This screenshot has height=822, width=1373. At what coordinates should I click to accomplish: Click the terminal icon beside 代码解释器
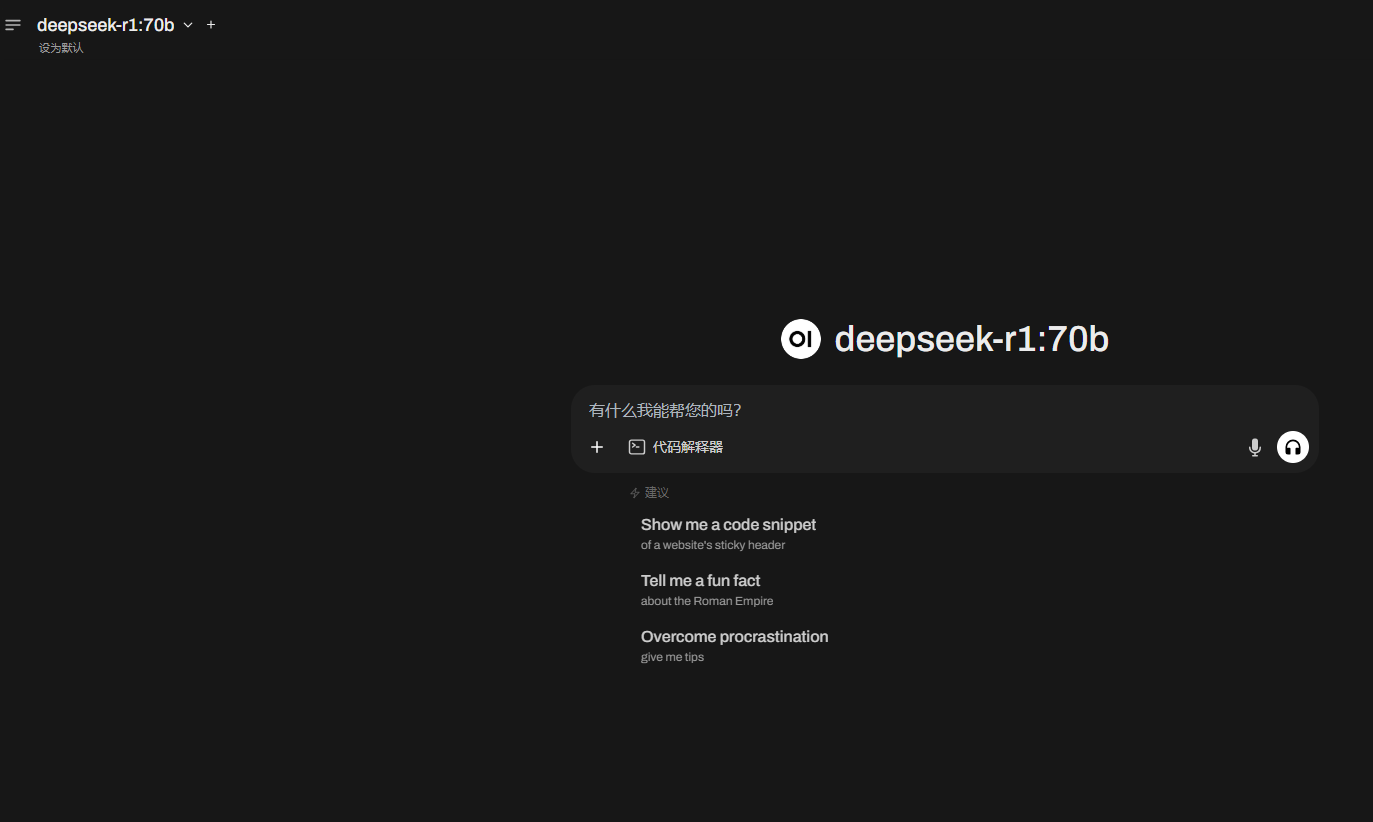point(636,447)
